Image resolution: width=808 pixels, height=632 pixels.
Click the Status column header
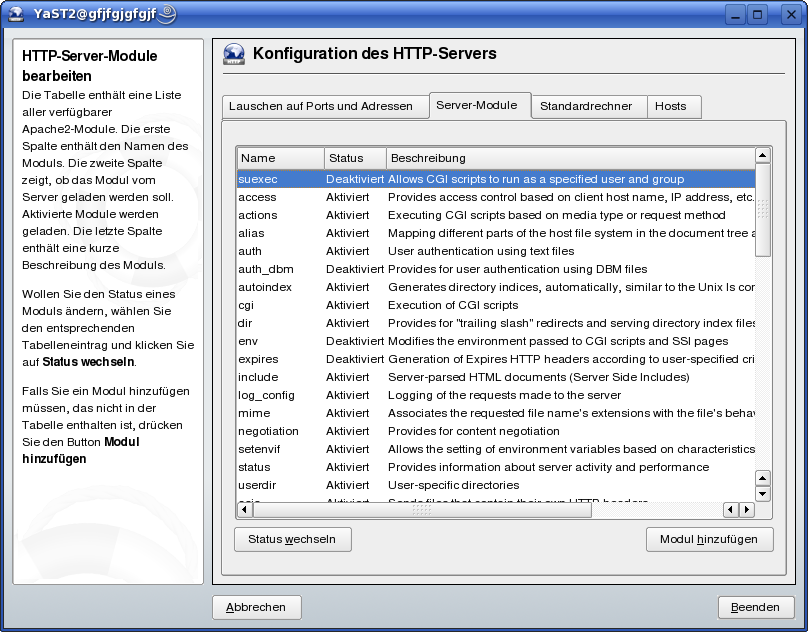pos(354,158)
